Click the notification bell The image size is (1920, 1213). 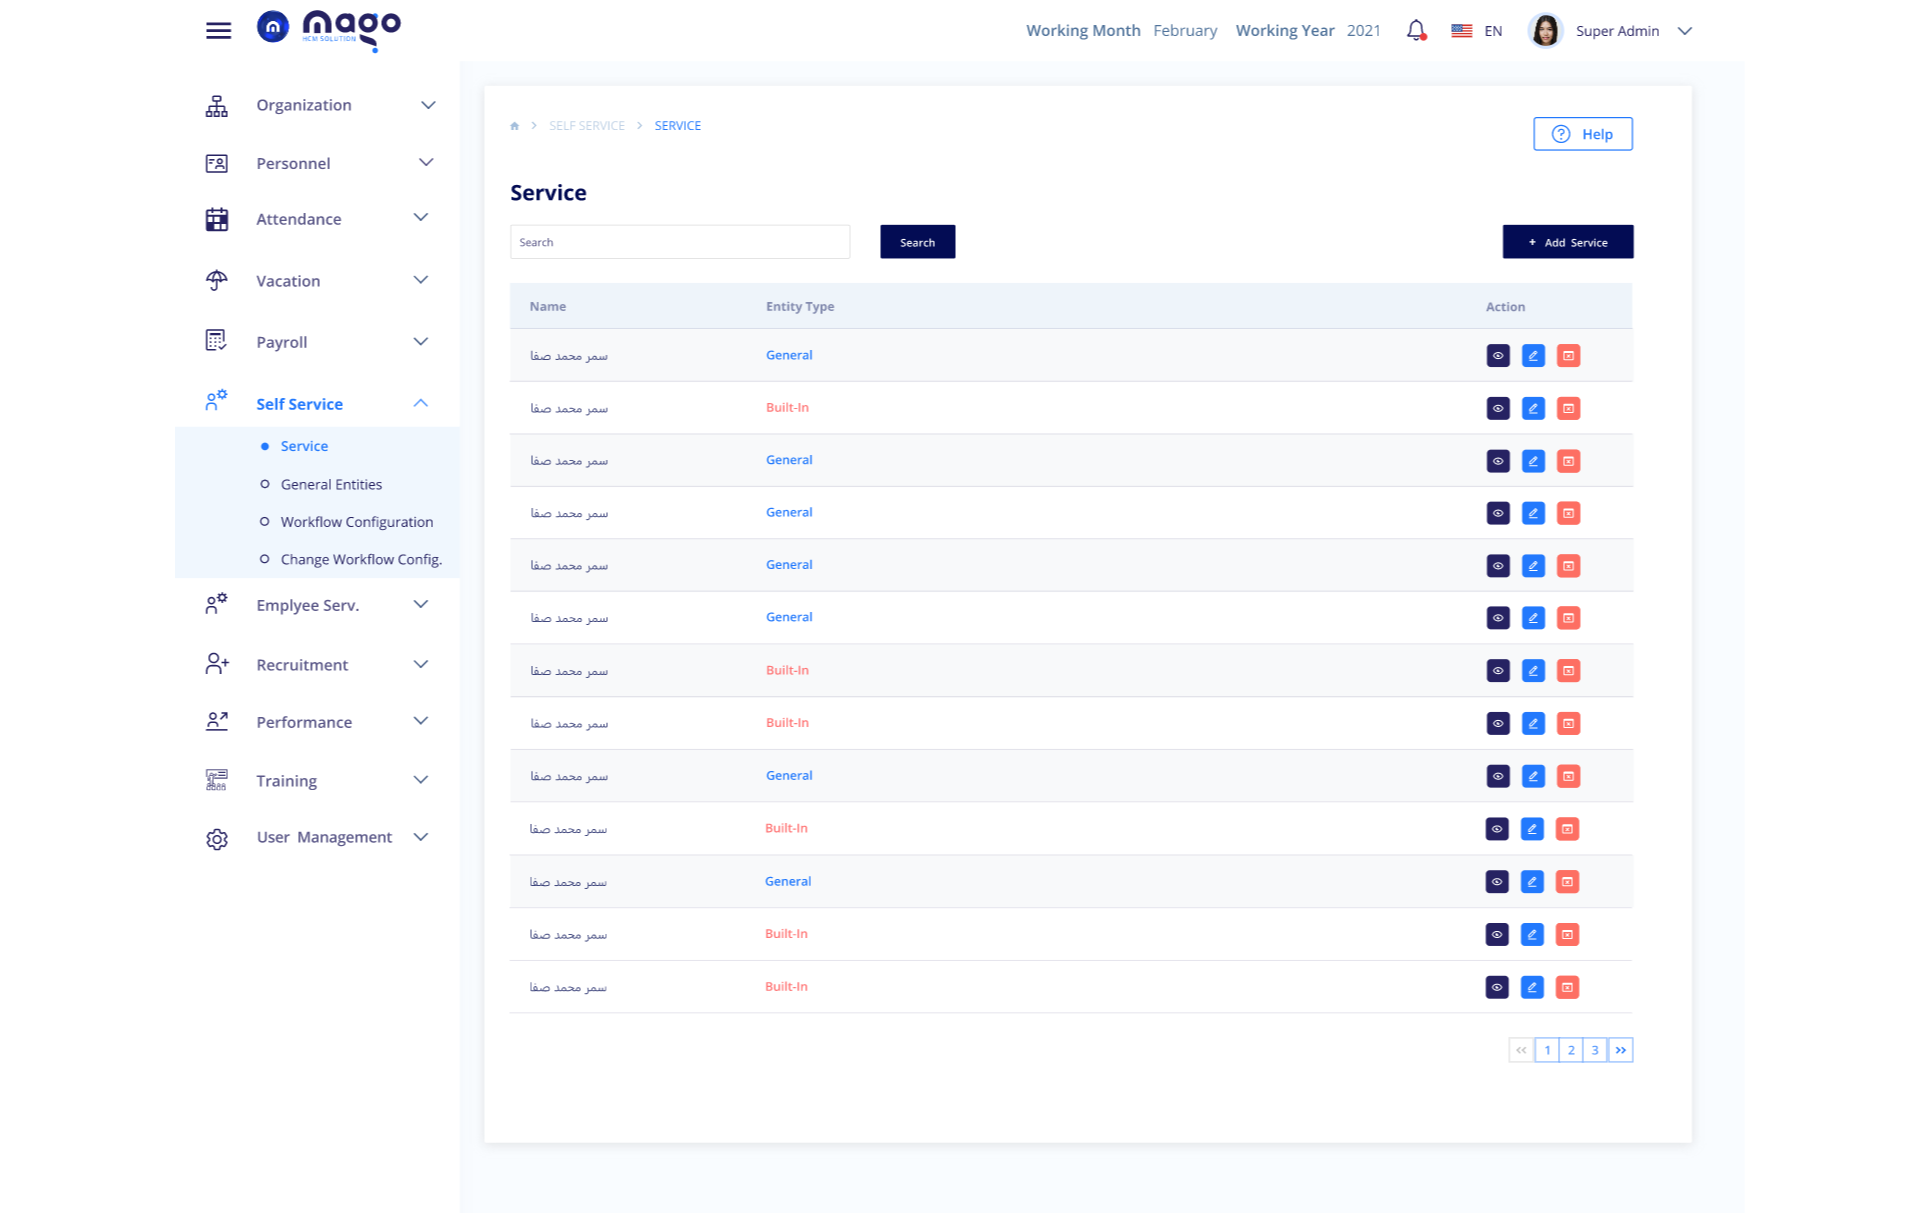[1415, 30]
